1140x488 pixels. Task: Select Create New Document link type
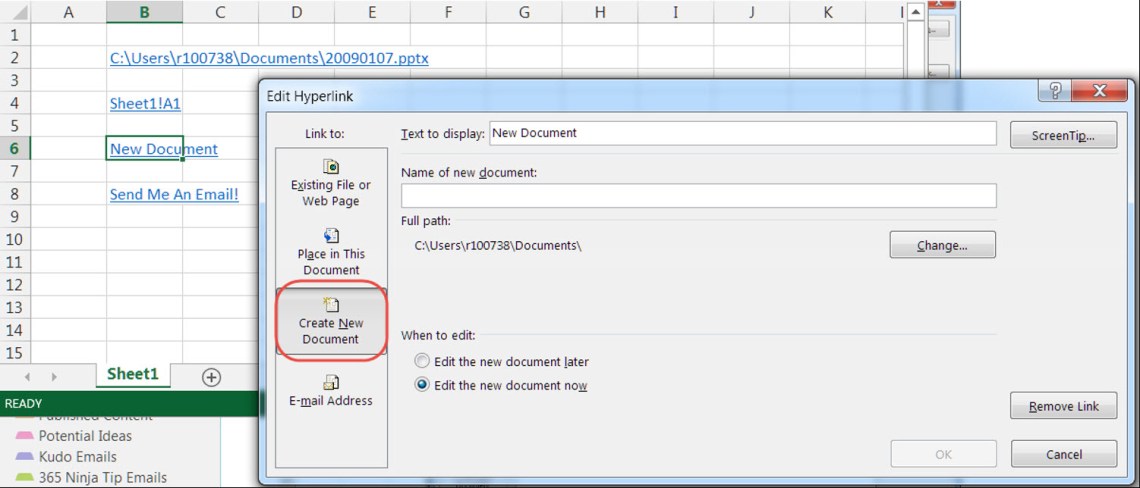(x=331, y=321)
